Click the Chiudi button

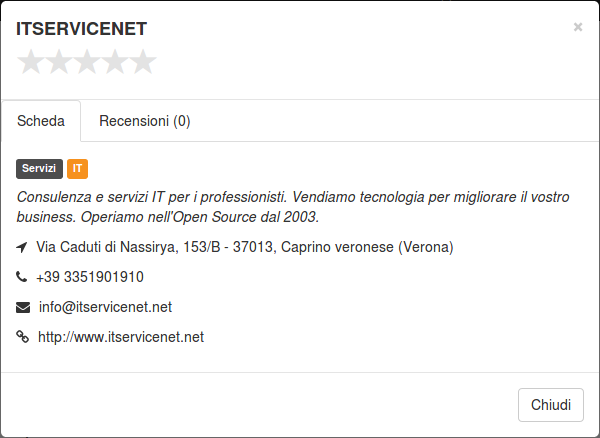[x=551, y=405]
